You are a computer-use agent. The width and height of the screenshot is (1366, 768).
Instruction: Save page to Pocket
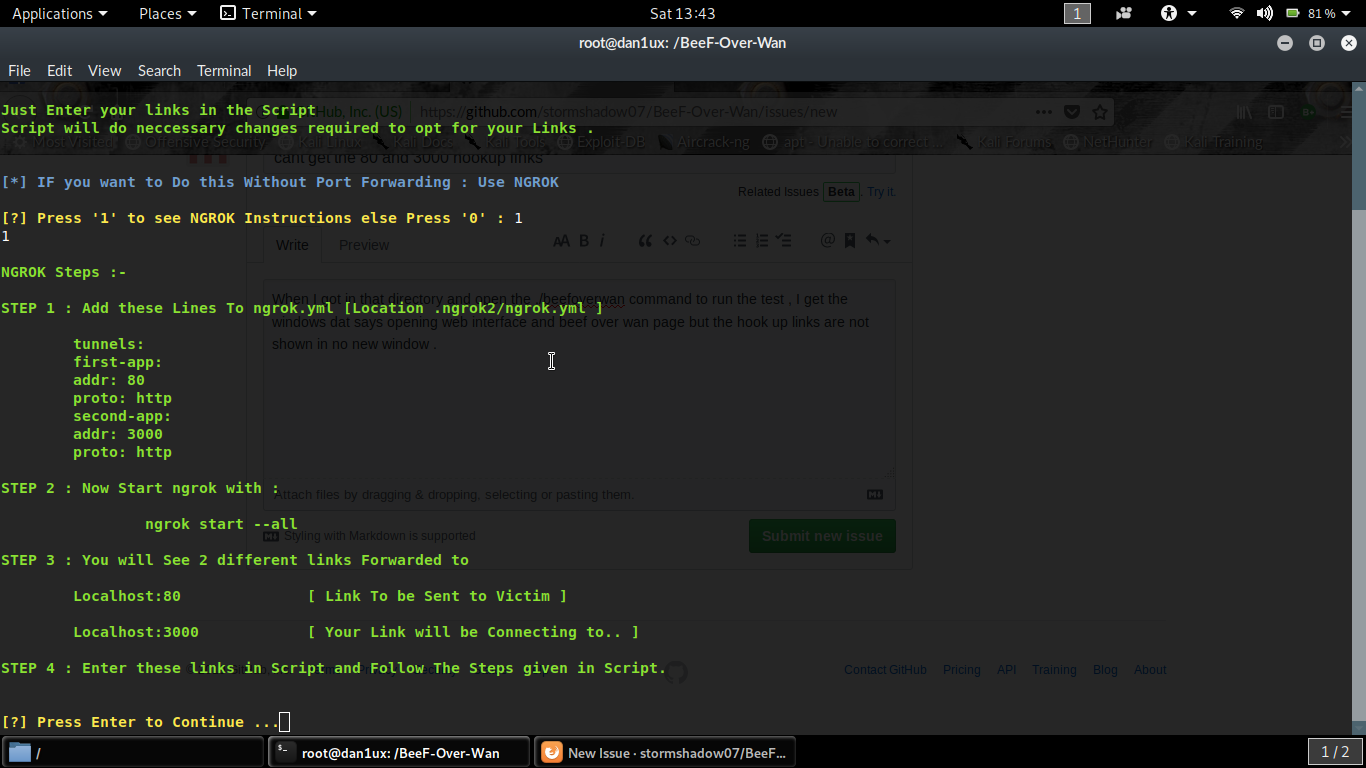1072,112
